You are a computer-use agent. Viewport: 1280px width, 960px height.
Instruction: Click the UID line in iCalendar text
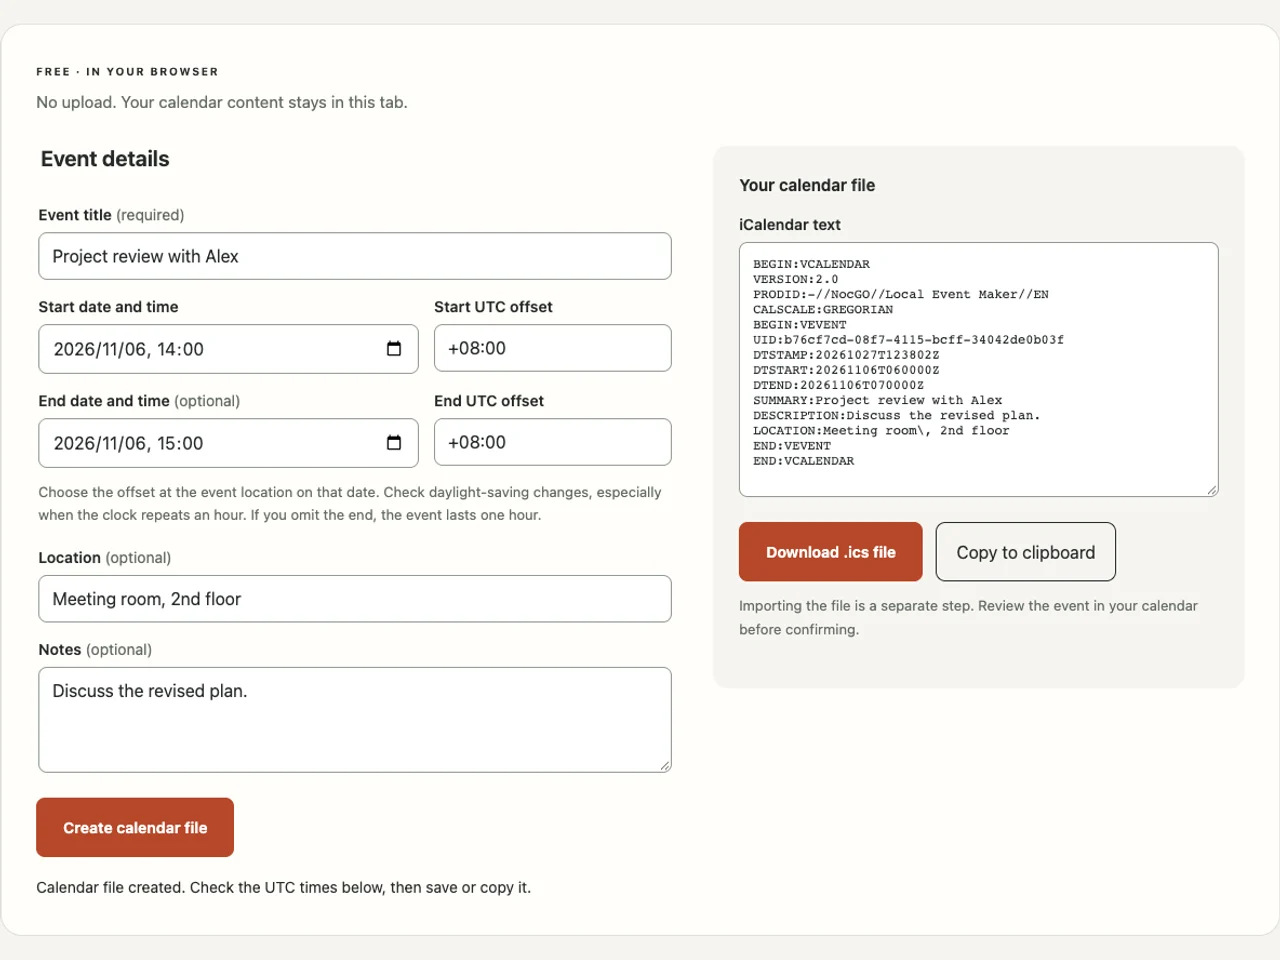pos(908,340)
